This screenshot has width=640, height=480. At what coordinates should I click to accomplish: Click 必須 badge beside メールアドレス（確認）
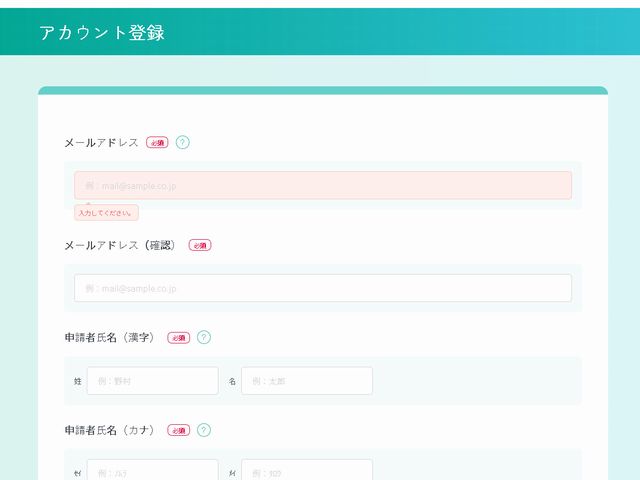click(x=200, y=245)
